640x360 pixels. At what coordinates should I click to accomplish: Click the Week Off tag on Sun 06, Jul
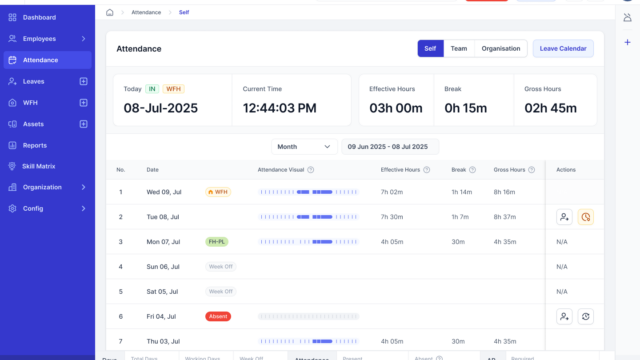point(220,267)
